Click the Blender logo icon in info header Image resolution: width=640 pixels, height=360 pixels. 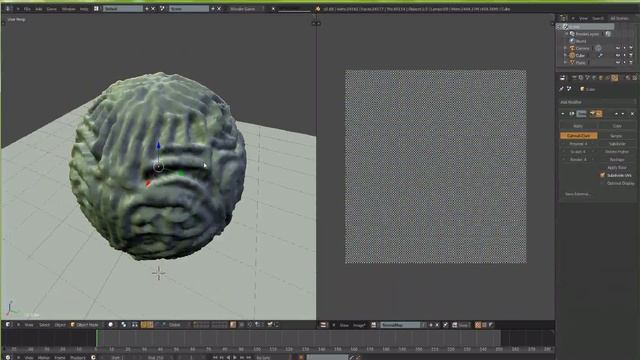click(x=318, y=9)
